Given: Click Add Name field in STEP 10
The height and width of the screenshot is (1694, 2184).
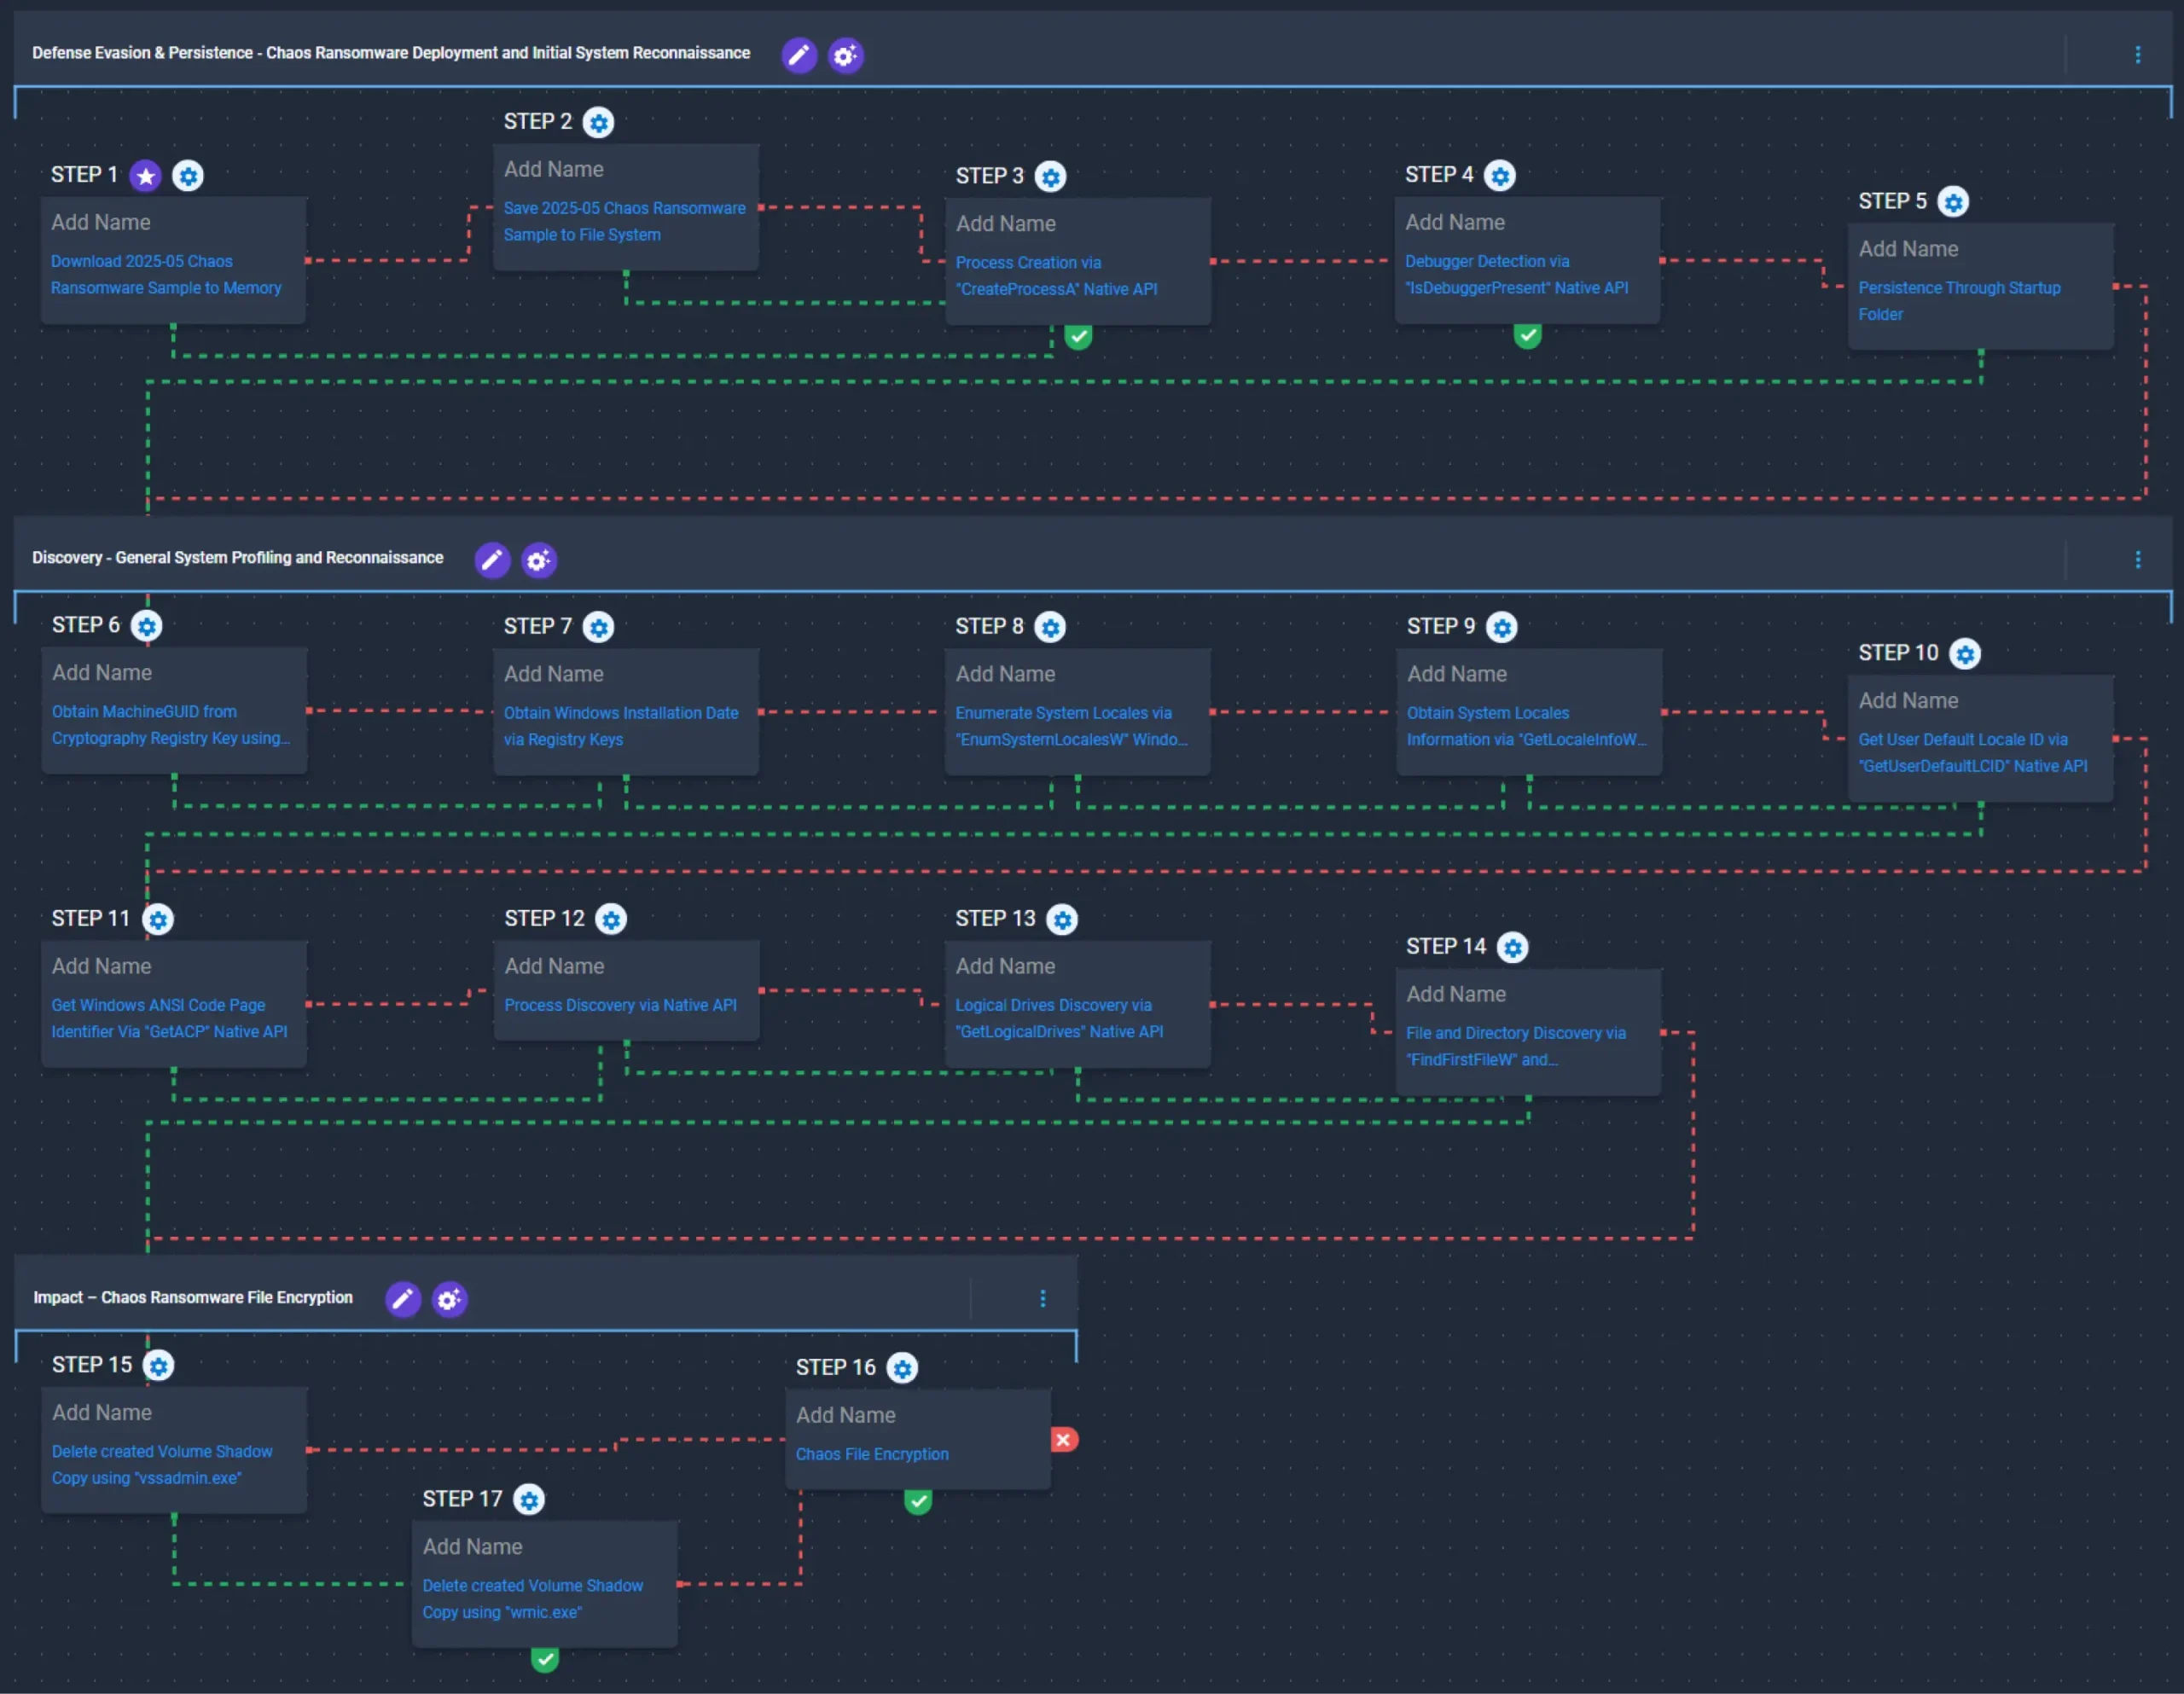Looking at the screenshot, I should [x=1908, y=702].
